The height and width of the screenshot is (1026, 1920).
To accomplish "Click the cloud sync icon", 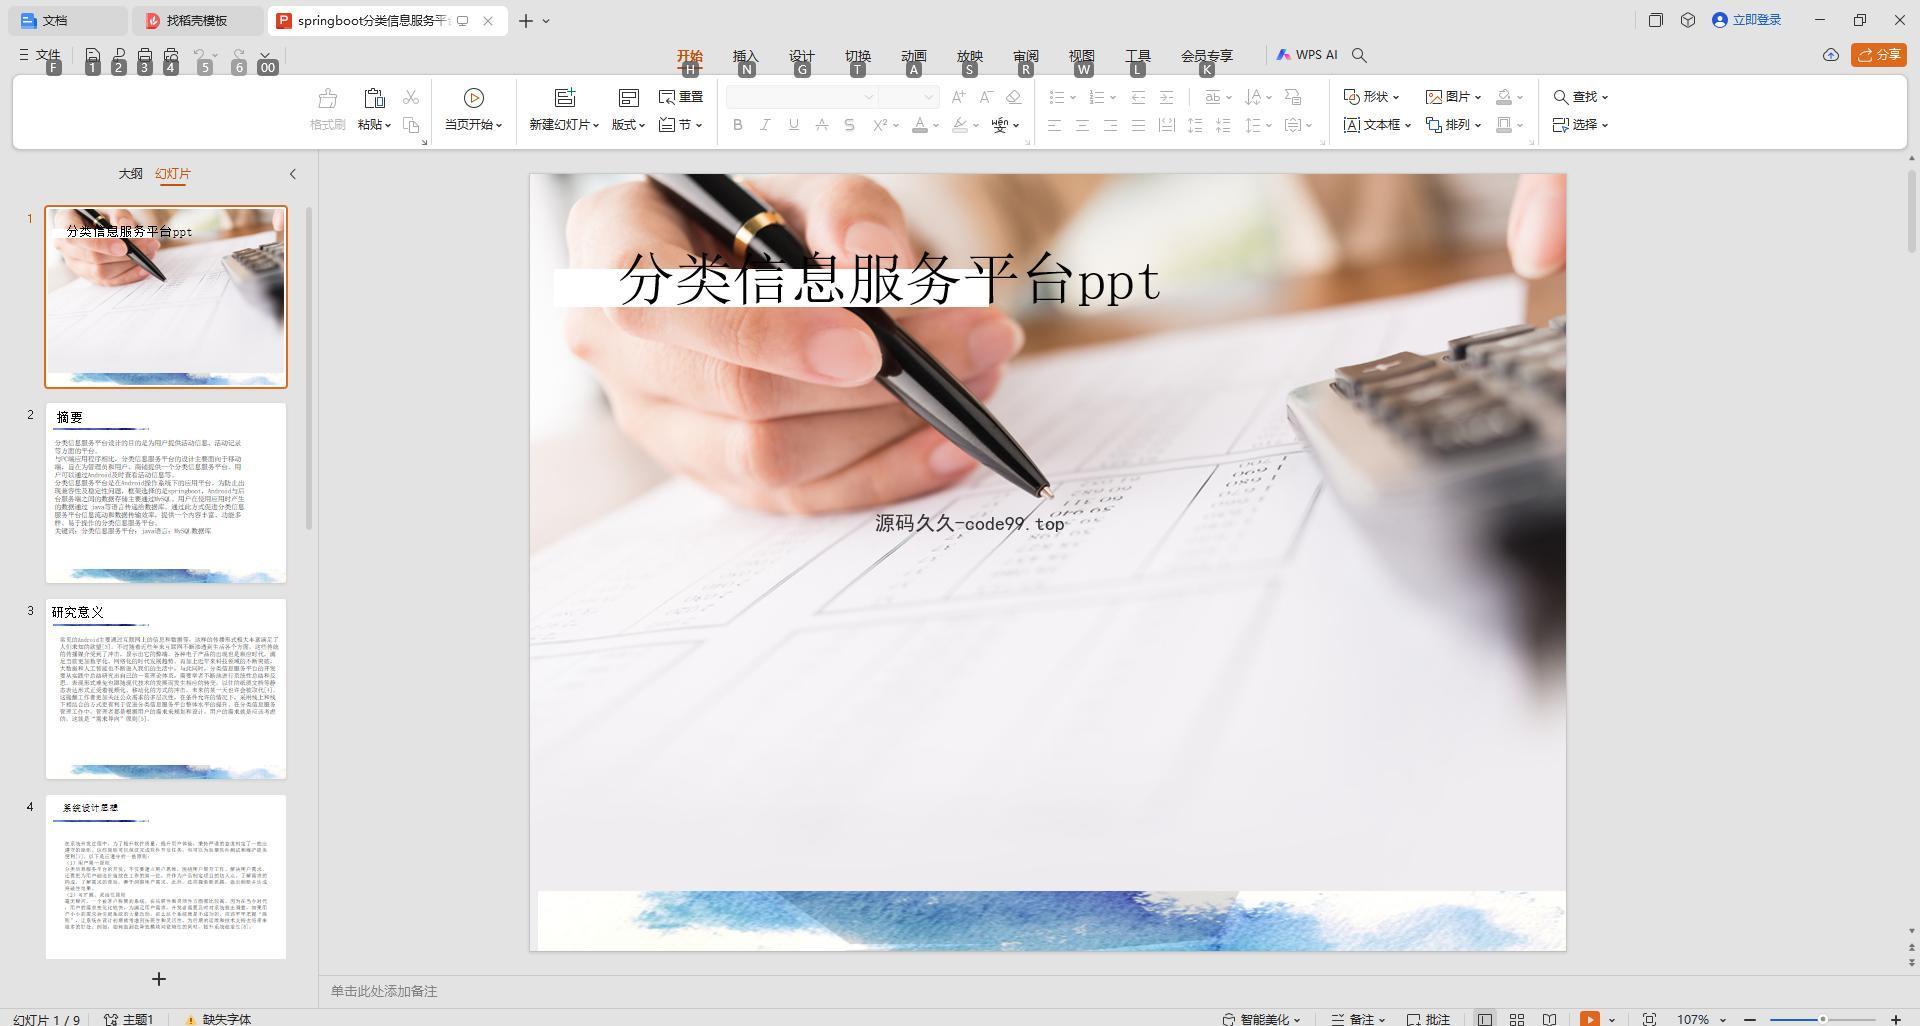I will pyautogui.click(x=1830, y=55).
